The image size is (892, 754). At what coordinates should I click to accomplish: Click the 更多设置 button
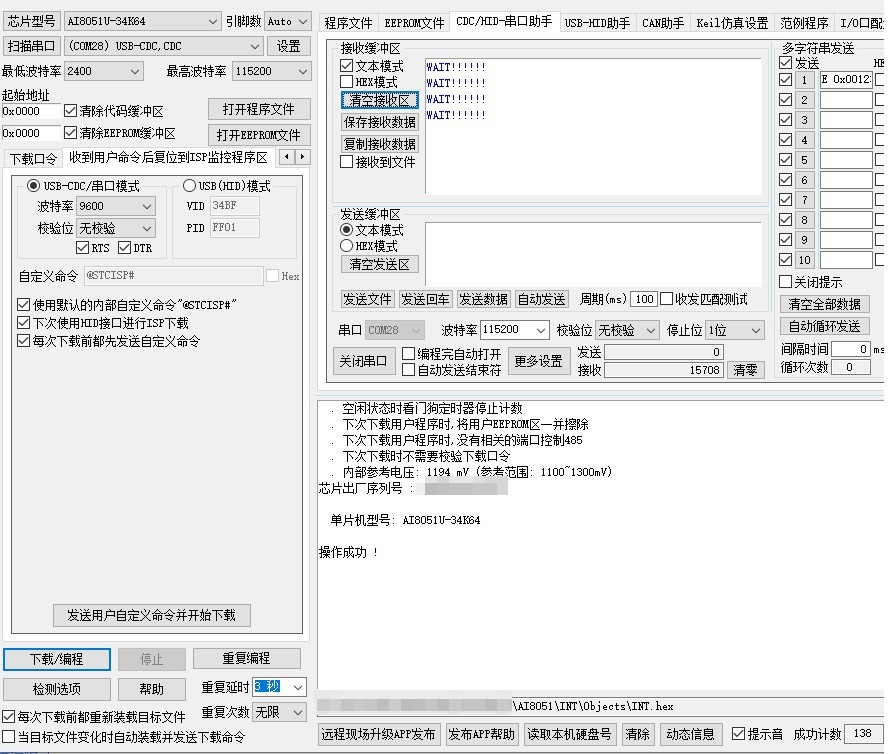pyautogui.click(x=539, y=361)
